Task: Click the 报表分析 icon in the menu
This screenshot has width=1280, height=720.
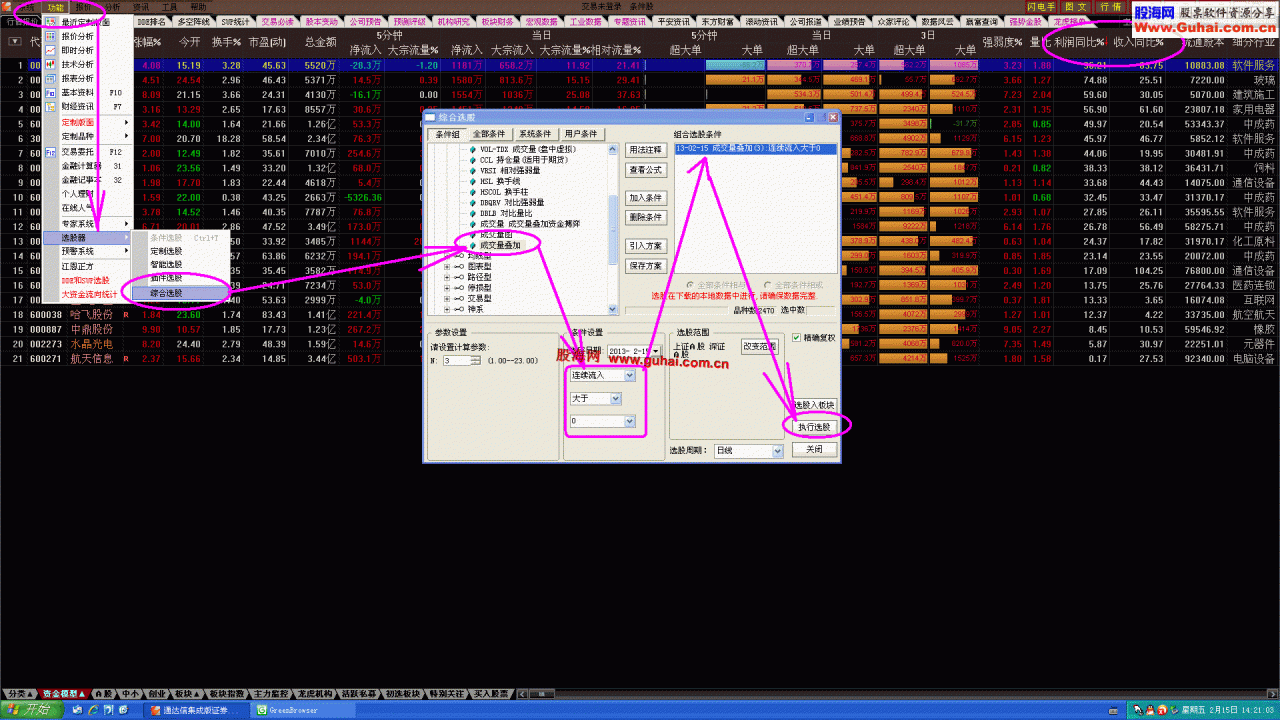Action: point(50,77)
